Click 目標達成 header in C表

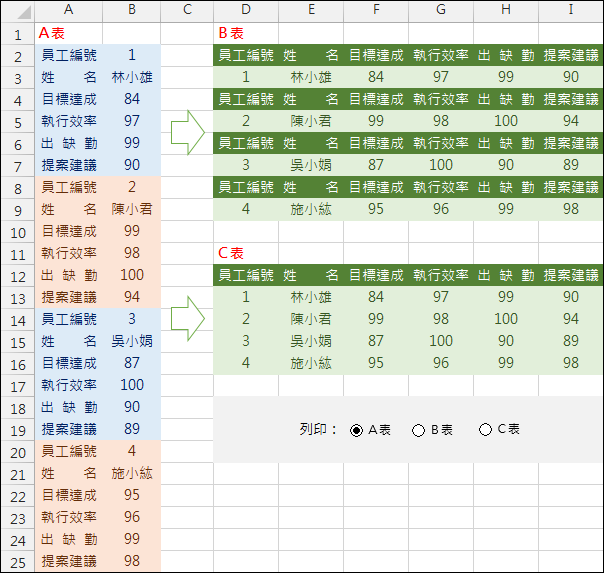click(376, 275)
